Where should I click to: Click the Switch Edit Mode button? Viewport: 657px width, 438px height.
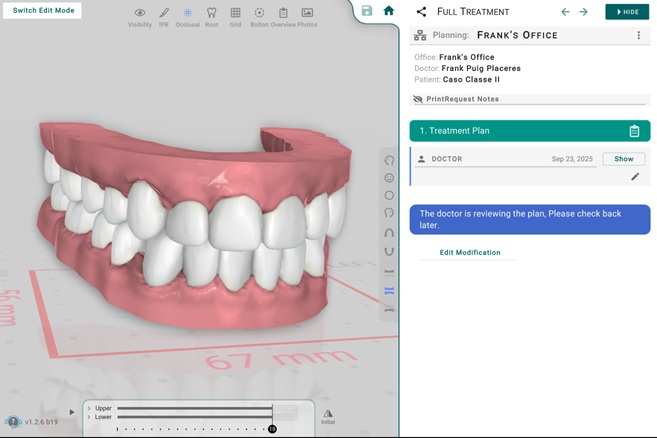coord(43,10)
